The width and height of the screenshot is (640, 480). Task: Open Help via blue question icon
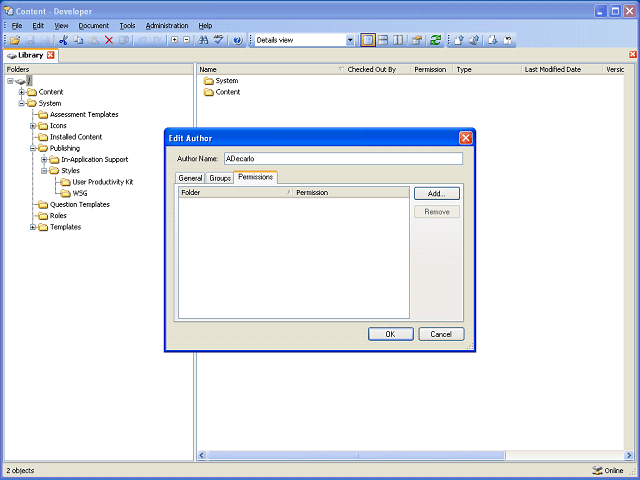pos(238,40)
